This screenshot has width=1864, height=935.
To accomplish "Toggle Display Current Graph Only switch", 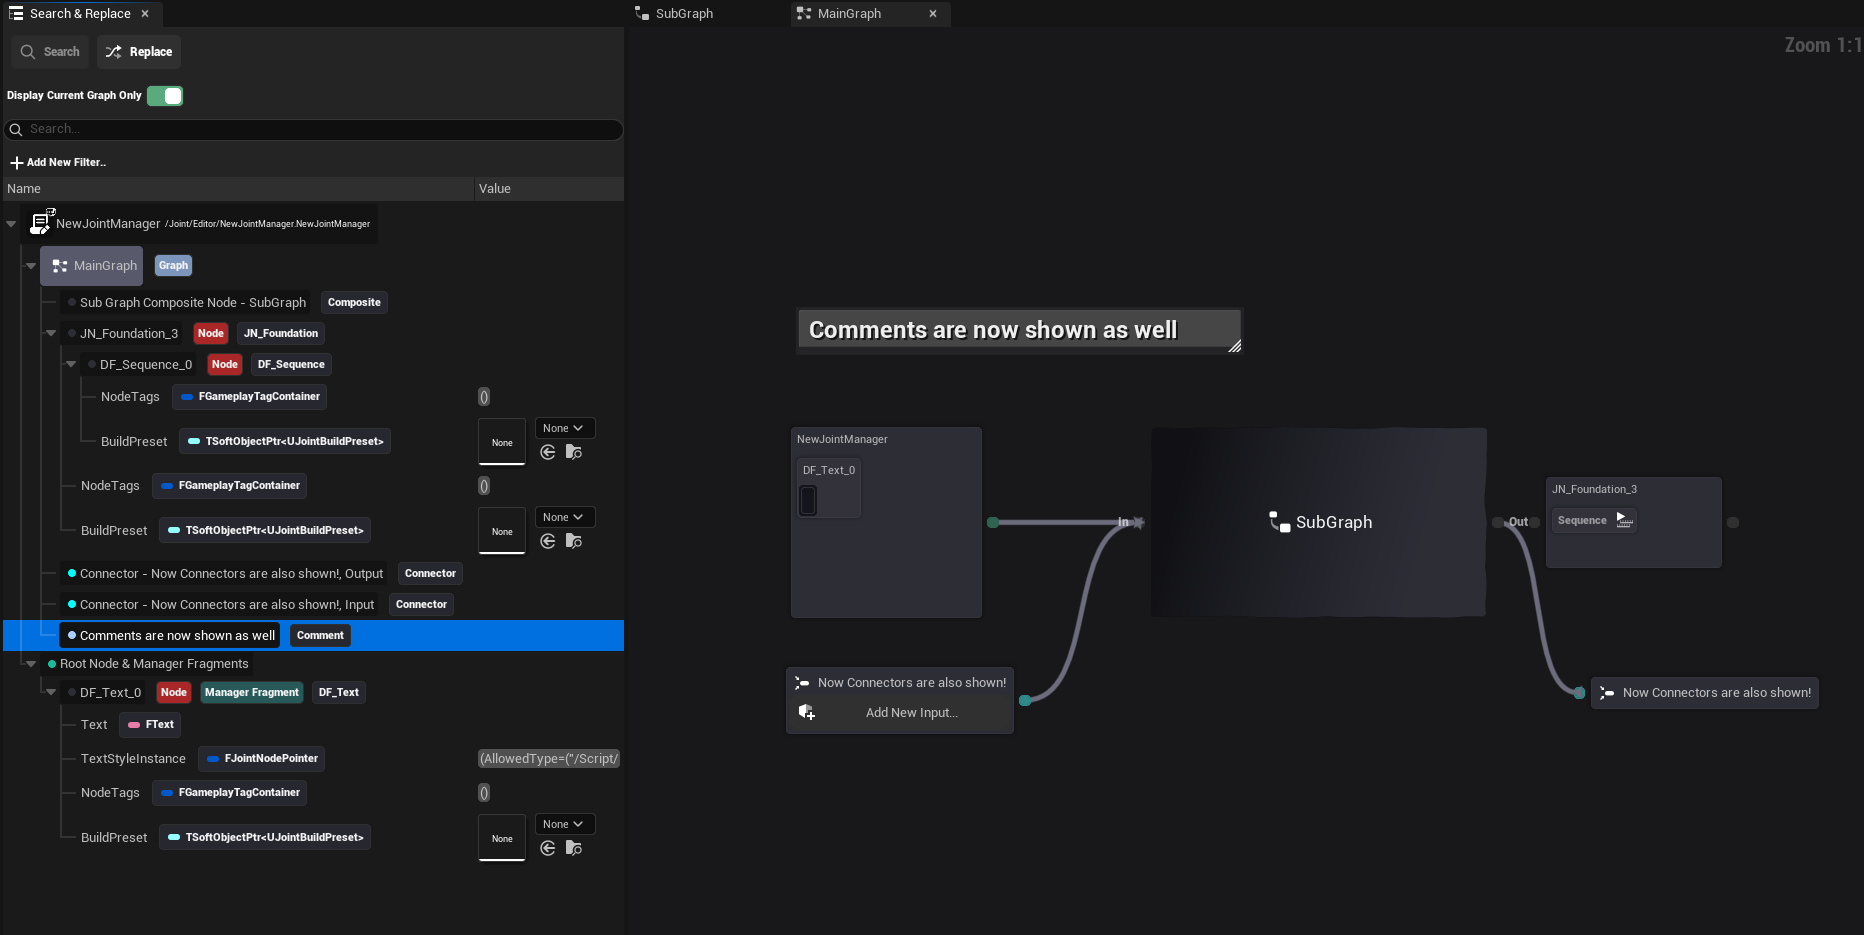I will tap(165, 96).
